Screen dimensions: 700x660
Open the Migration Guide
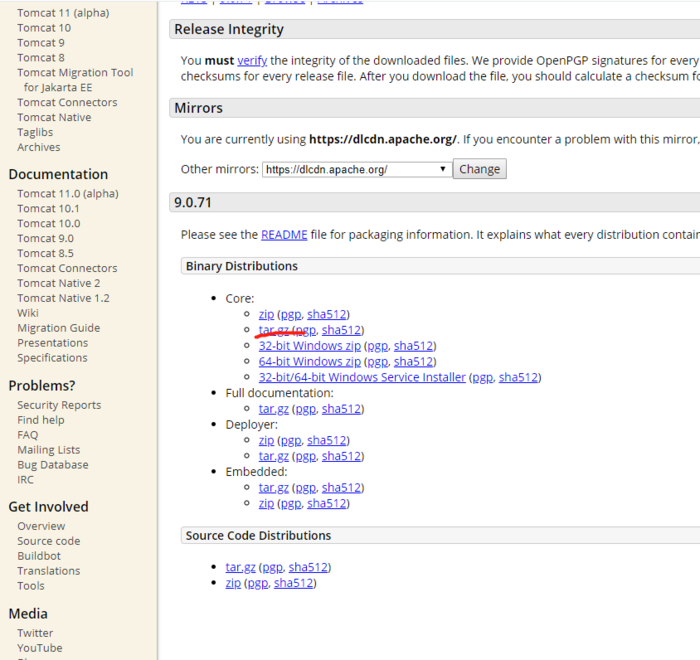pyautogui.click(x=58, y=328)
